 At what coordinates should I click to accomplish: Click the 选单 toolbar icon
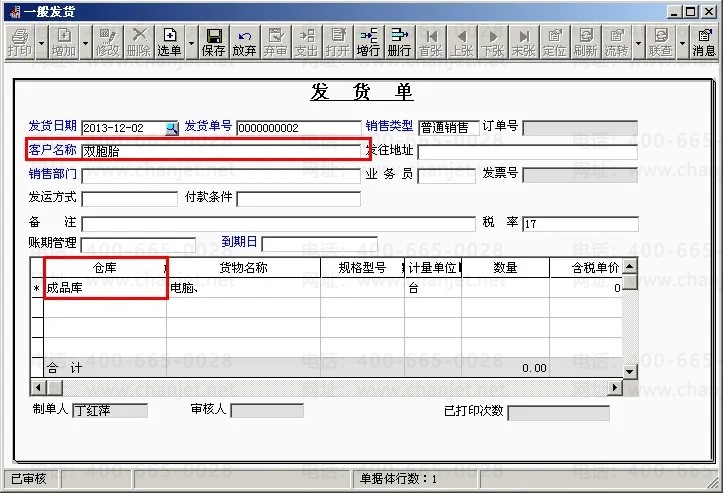coord(169,42)
